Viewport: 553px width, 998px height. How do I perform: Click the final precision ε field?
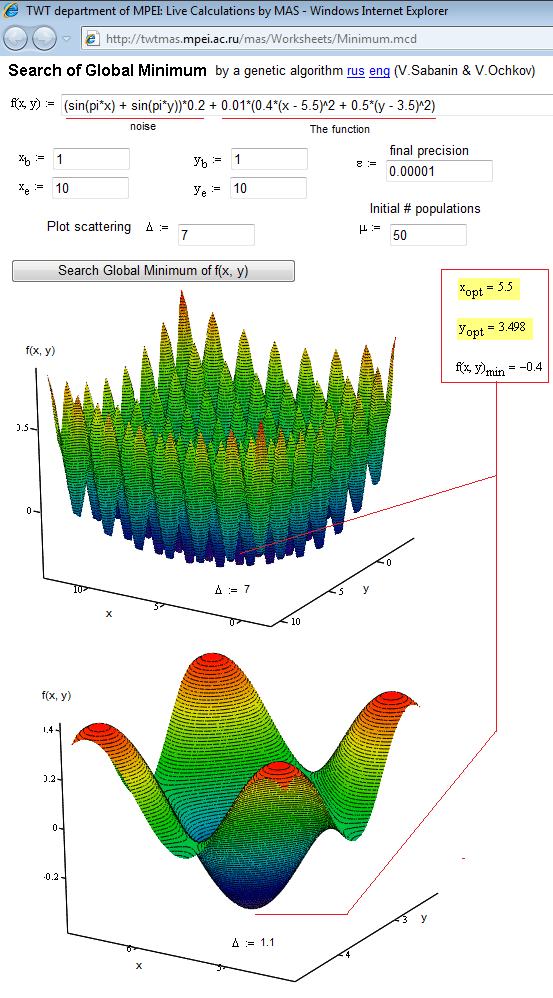point(439,171)
